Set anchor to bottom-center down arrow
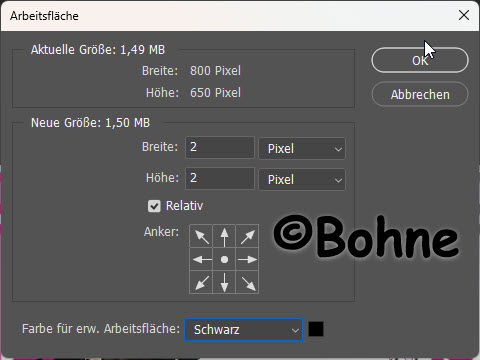This screenshot has height=360, width=480. click(x=224, y=282)
